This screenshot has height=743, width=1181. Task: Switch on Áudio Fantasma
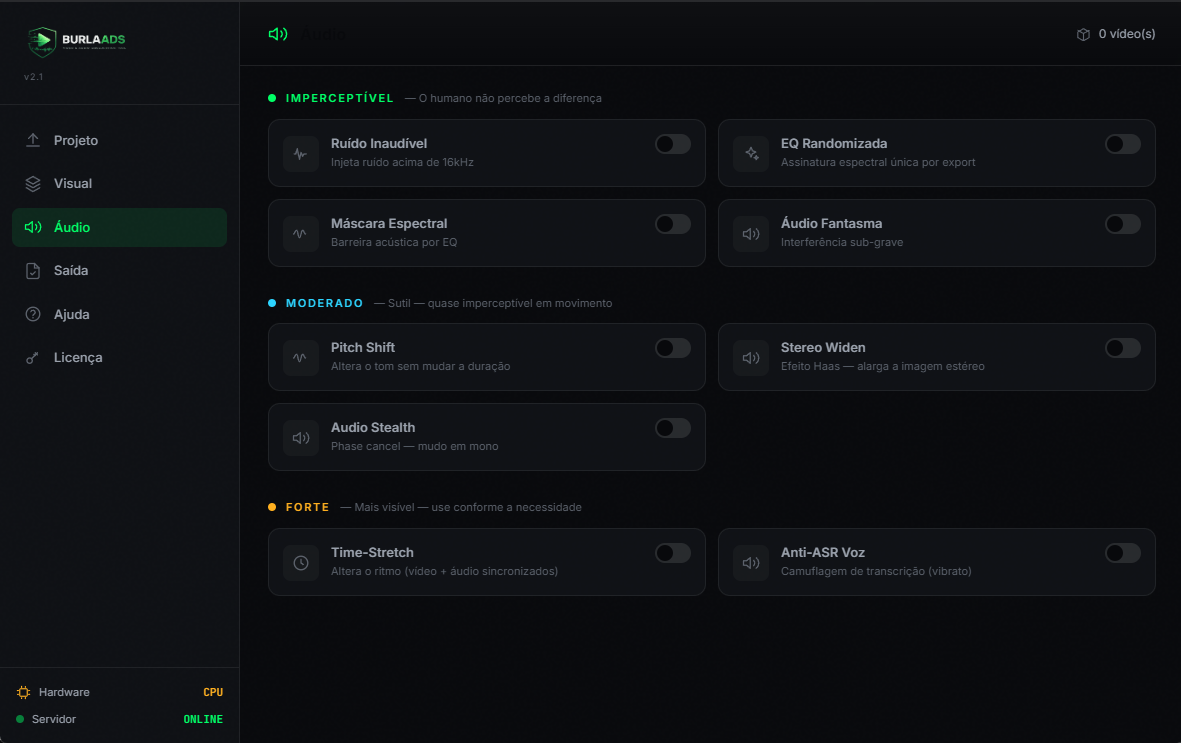coord(1122,224)
